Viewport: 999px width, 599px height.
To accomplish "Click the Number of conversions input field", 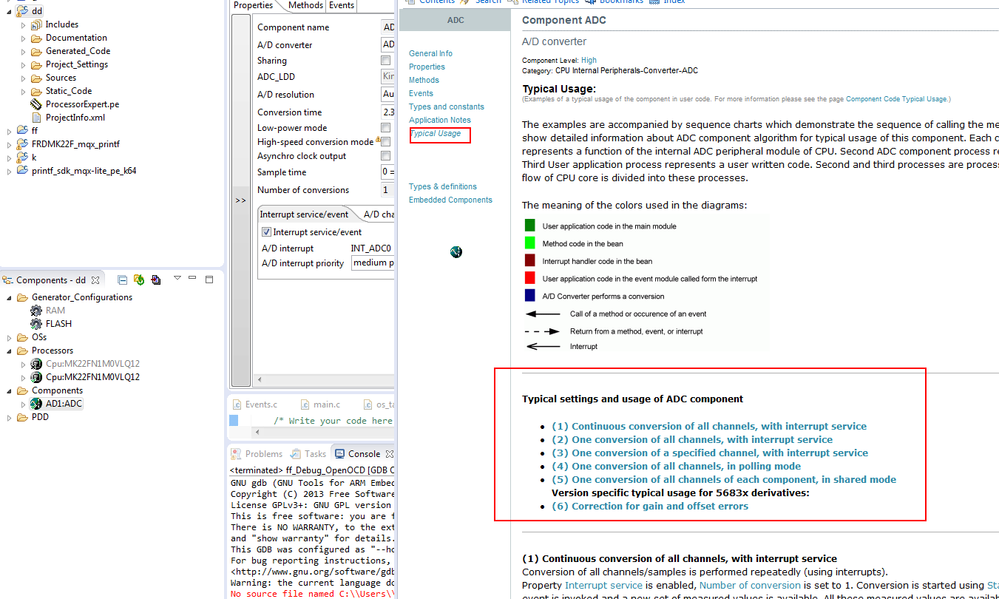I will [x=387, y=190].
